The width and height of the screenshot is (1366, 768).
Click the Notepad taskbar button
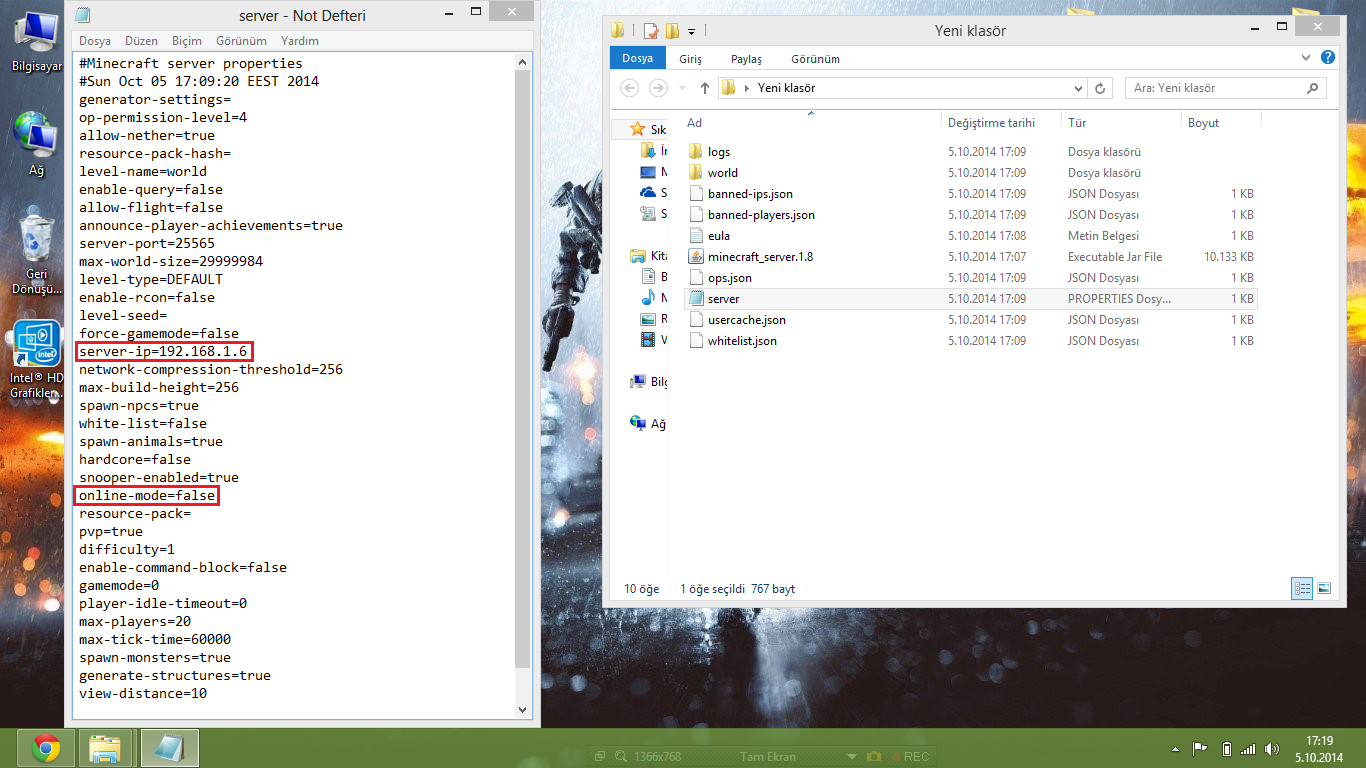point(168,748)
